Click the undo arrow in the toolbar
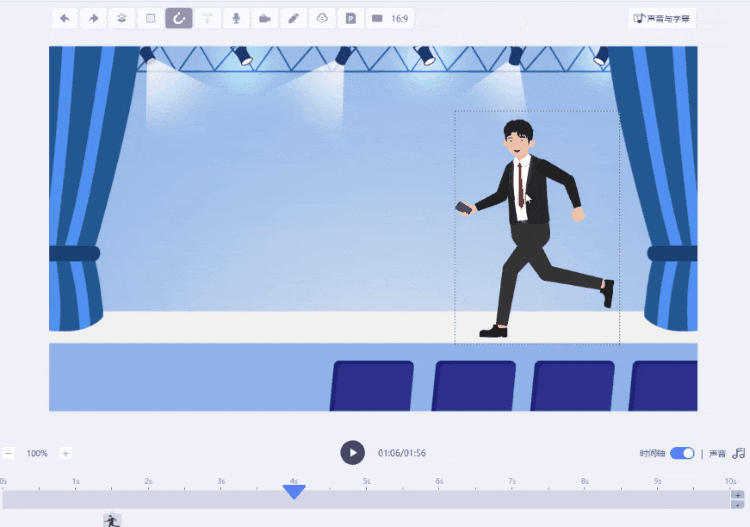 click(x=65, y=19)
